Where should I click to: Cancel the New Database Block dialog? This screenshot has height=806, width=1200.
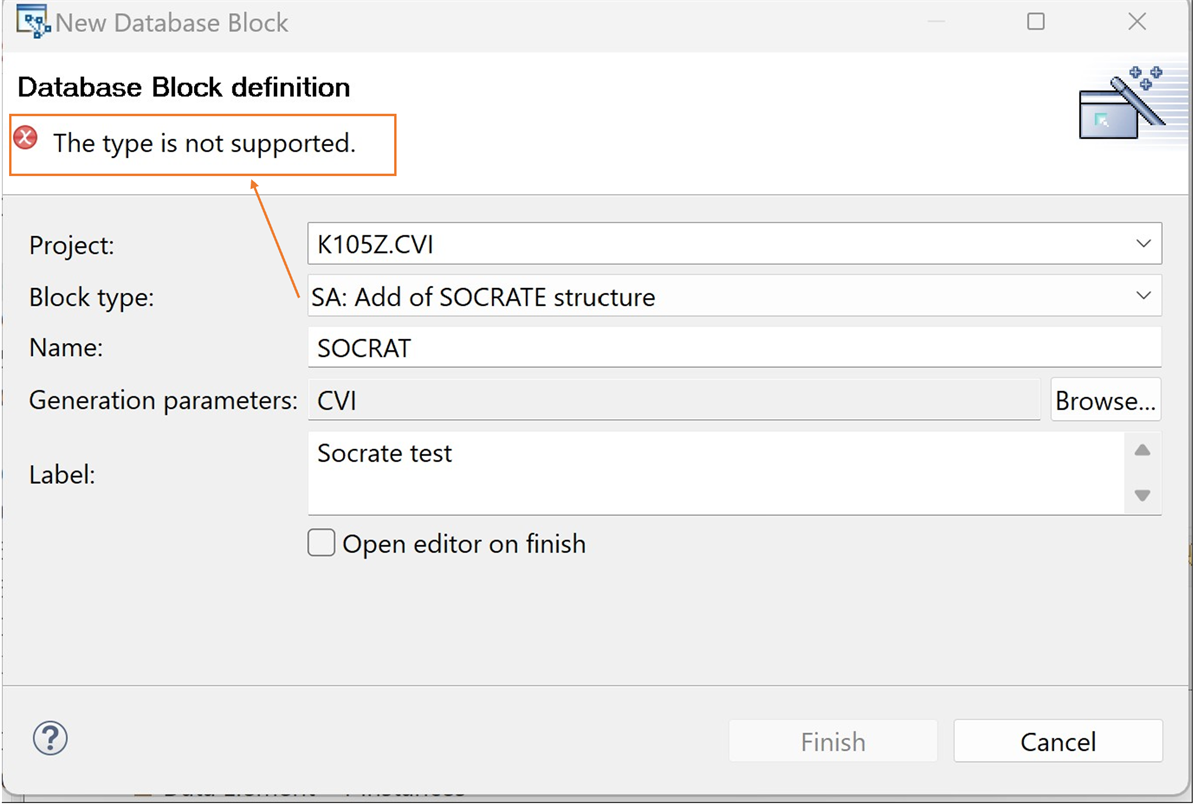coord(1058,741)
